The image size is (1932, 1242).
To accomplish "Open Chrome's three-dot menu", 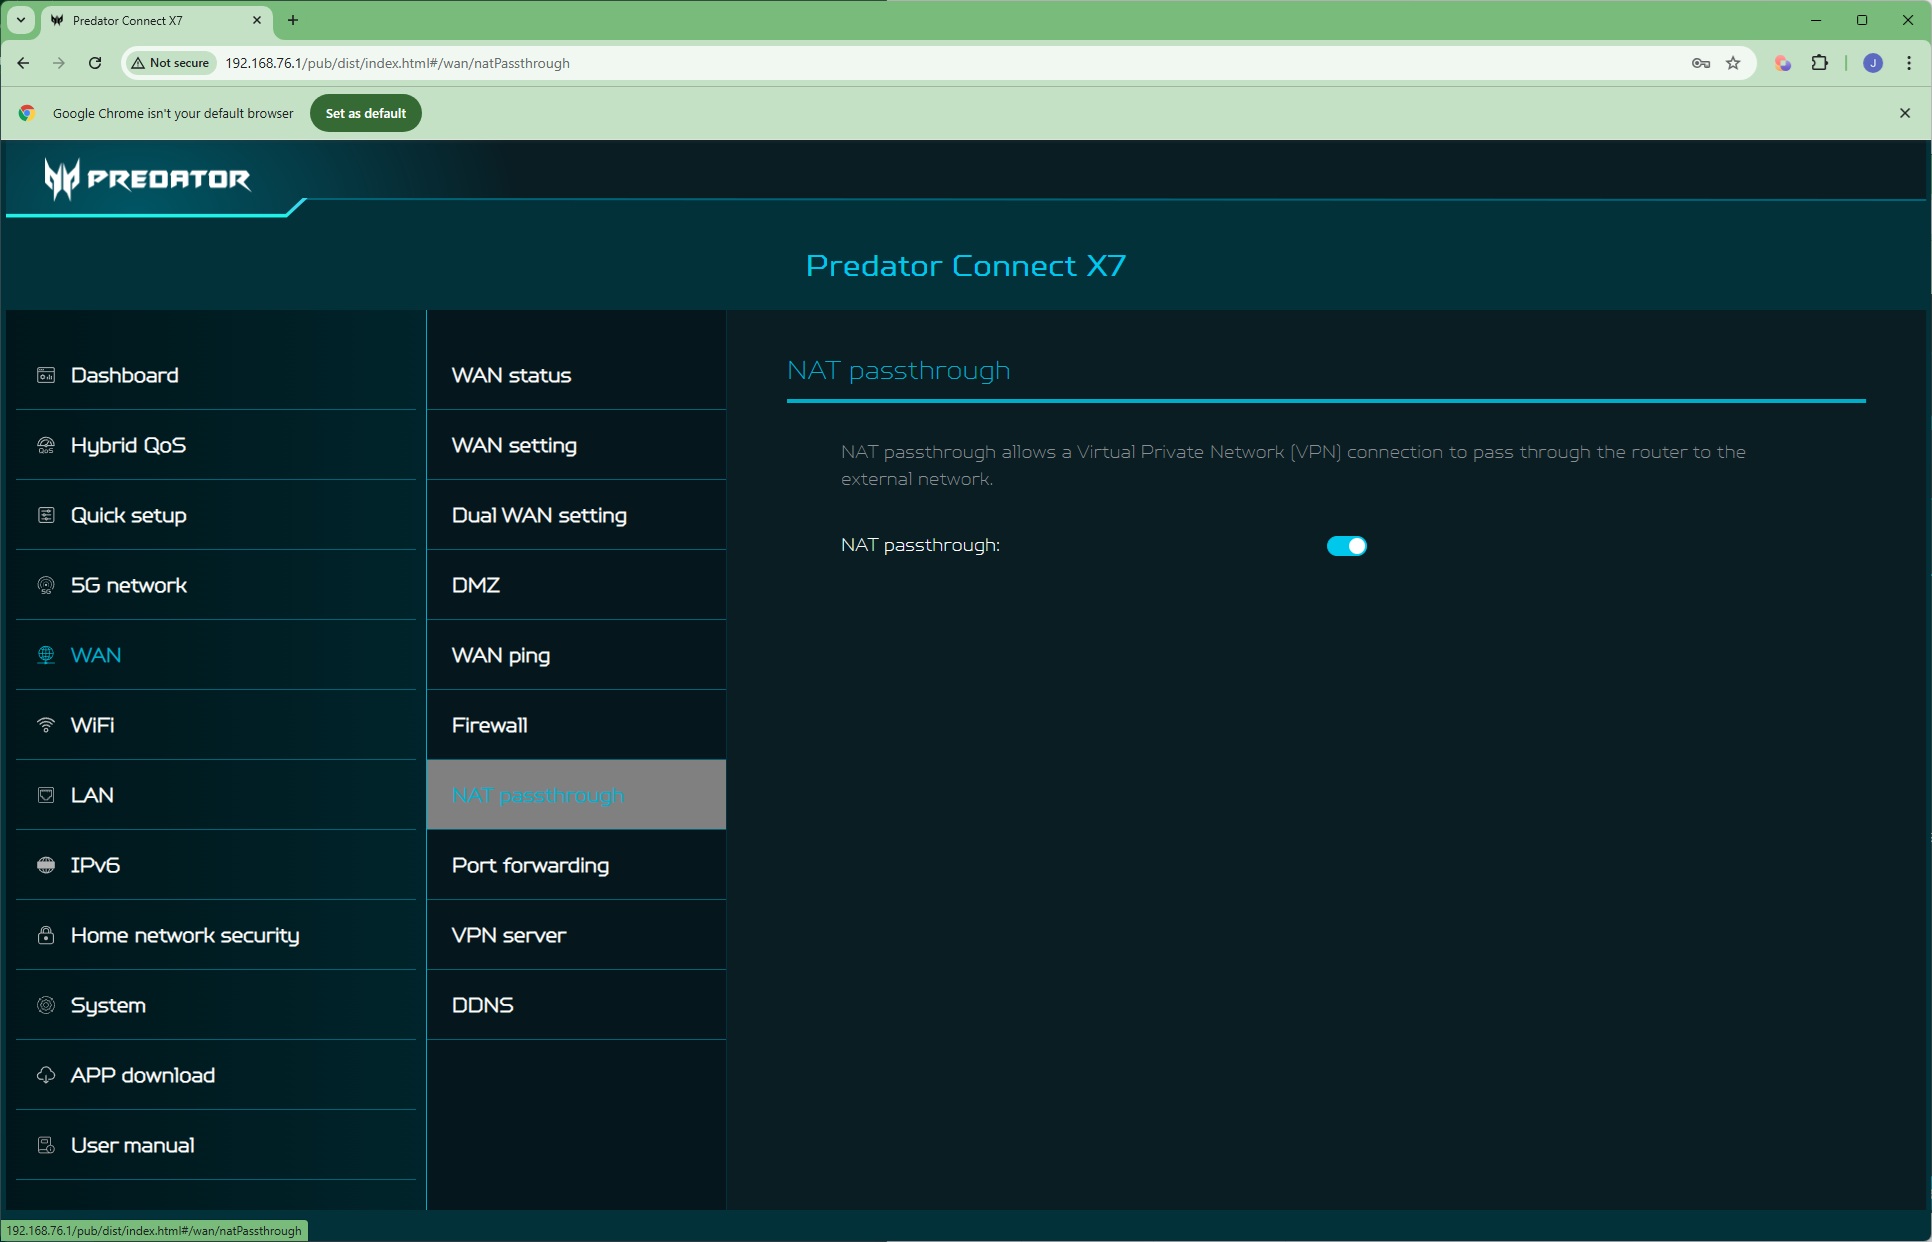I will point(1909,63).
